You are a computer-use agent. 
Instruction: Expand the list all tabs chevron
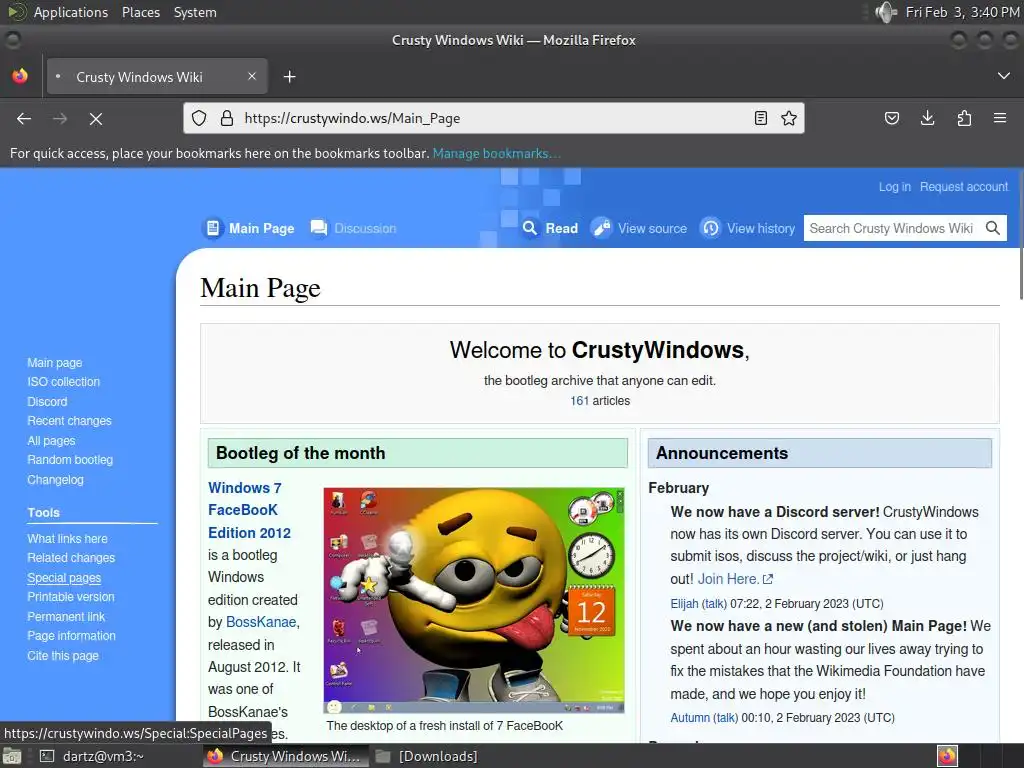[1004, 76]
